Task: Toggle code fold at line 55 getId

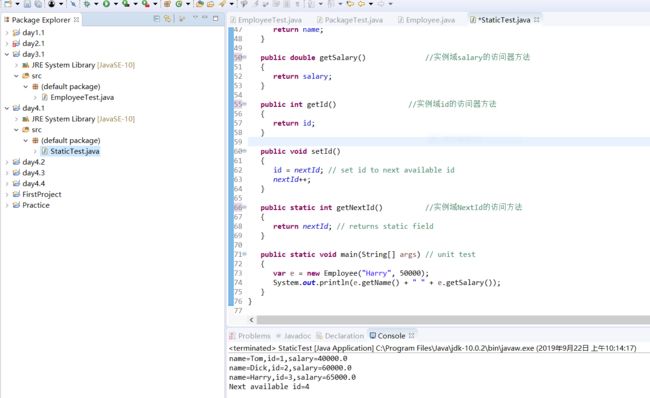Action: coord(245,104)
